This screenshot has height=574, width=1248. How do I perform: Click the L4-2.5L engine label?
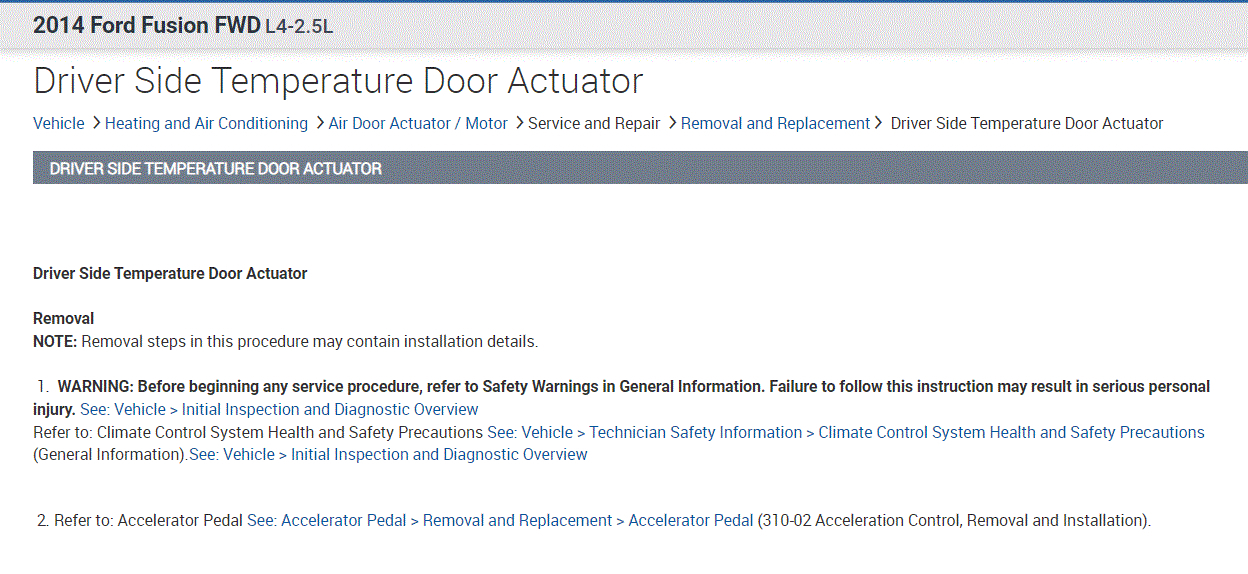click(298, 26)
